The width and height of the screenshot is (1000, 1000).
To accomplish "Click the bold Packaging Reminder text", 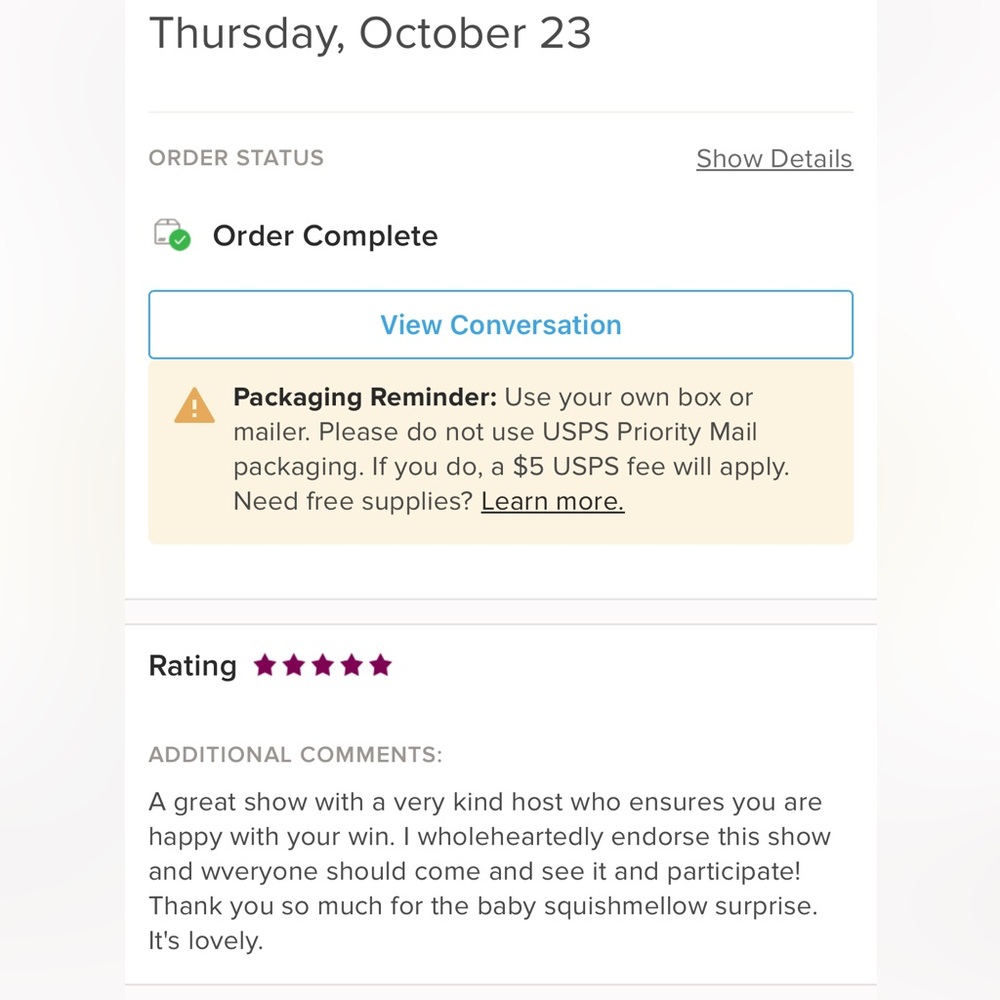I will coord(364,397).
